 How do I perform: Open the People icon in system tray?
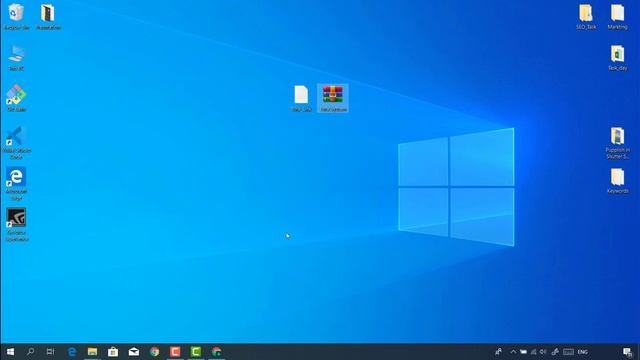[x=498, y=352]
